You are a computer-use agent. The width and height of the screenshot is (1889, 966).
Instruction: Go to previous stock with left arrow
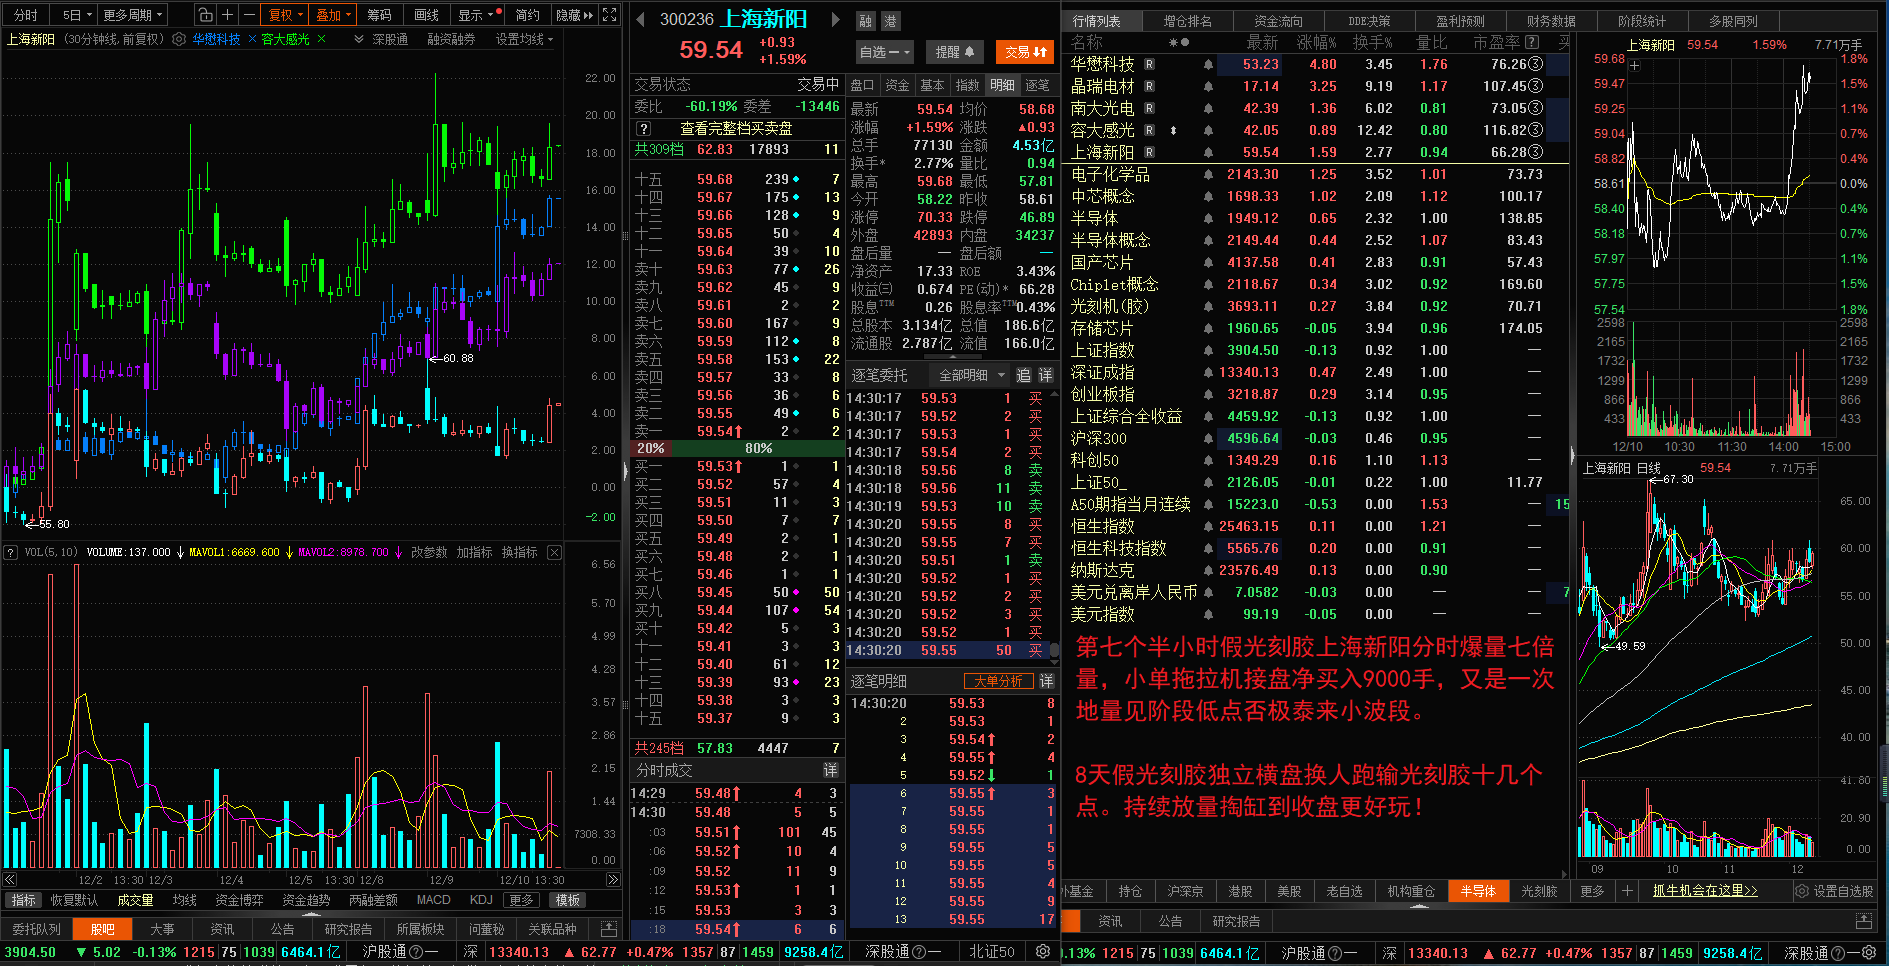pos(641,19)
